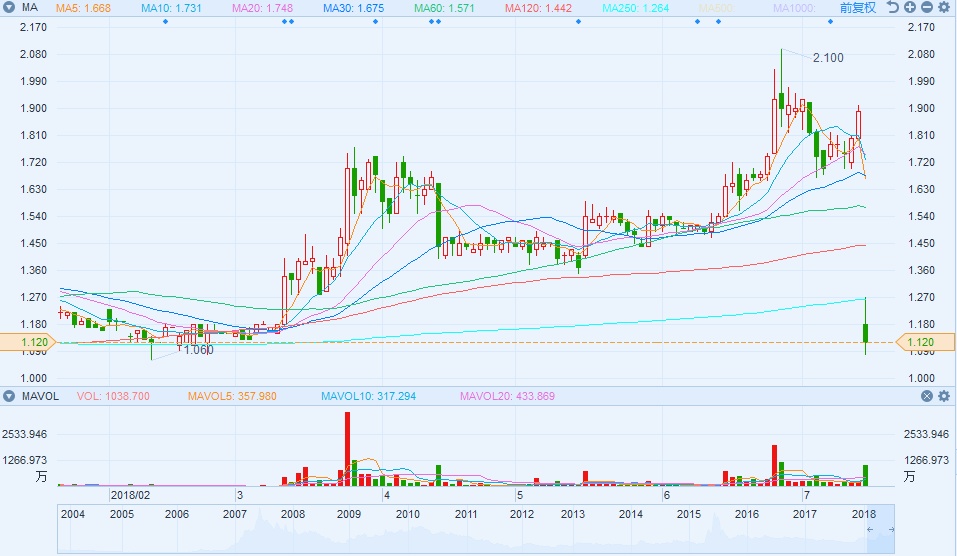Open MAVOL panel settings gear
The image size is (957, 556).
coord(944,396)
